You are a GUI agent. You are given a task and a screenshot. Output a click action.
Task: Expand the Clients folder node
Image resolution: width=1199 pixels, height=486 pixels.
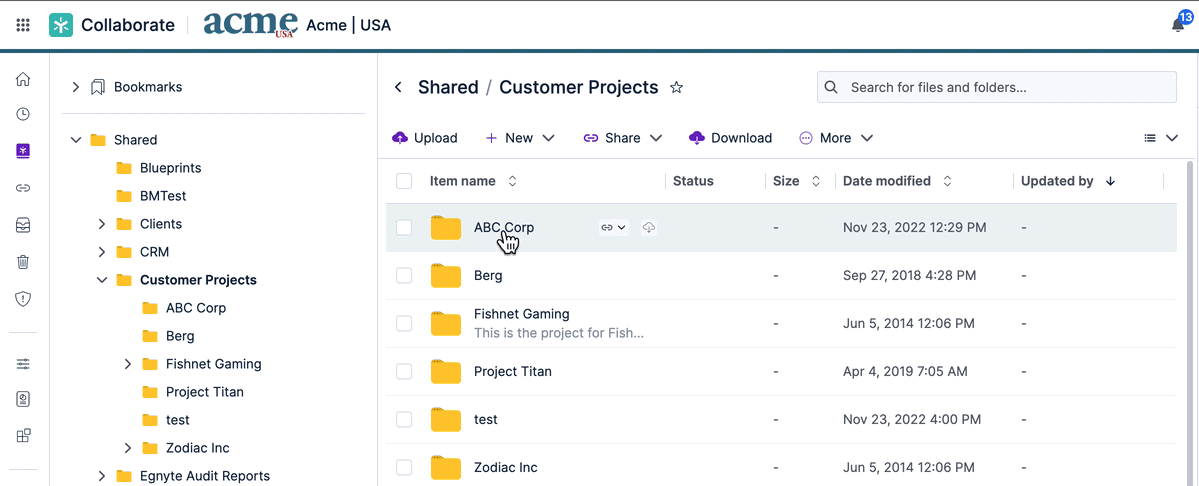coord(102,224)
